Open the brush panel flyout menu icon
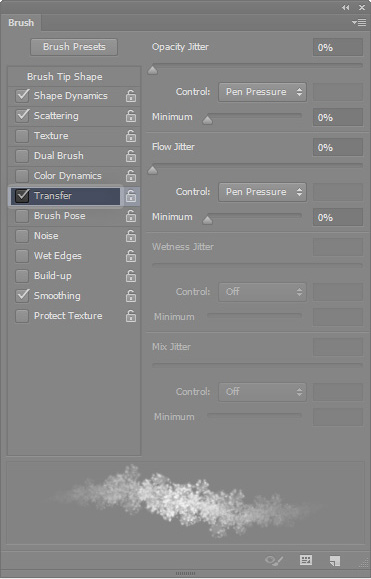Screen dimensions: 371x579 pyautogui.click(x=359, y=23)
